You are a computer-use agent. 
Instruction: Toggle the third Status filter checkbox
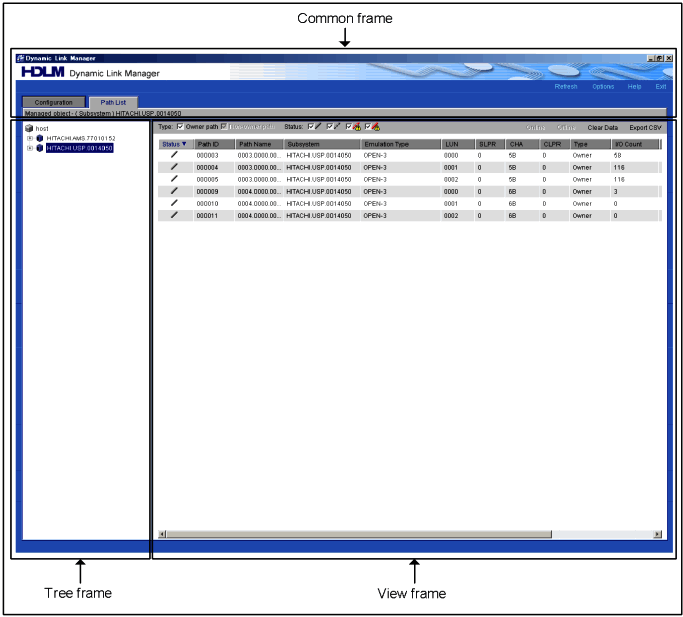click(x=349, y=127)
